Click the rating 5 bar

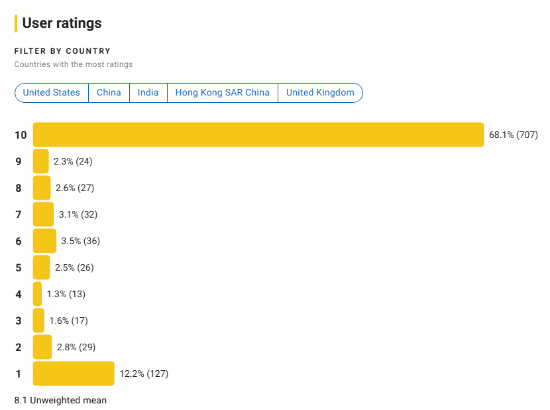41,268
